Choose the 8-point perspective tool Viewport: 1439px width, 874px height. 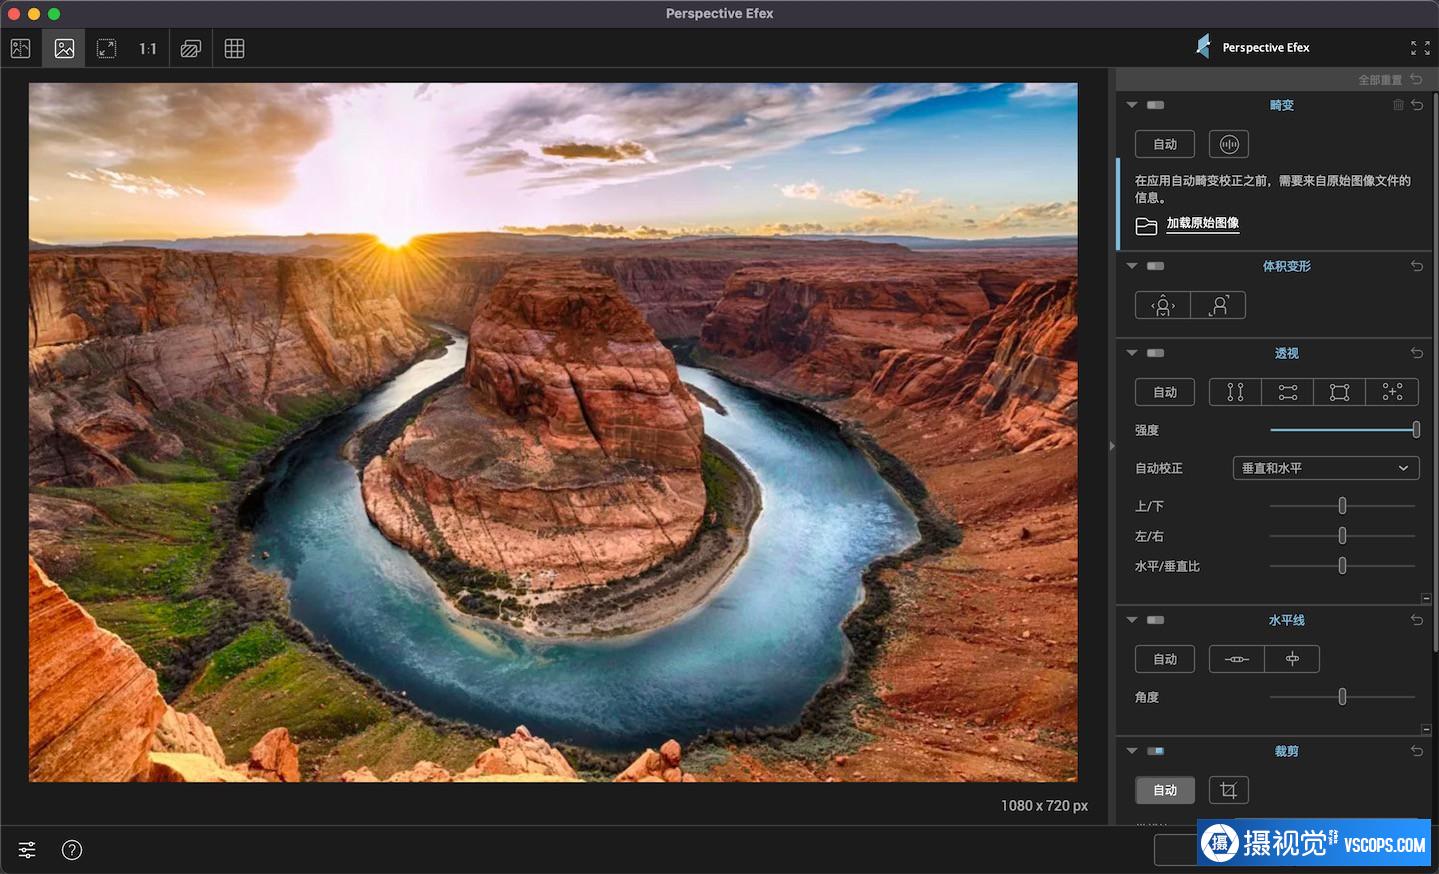click(1392, 392)
